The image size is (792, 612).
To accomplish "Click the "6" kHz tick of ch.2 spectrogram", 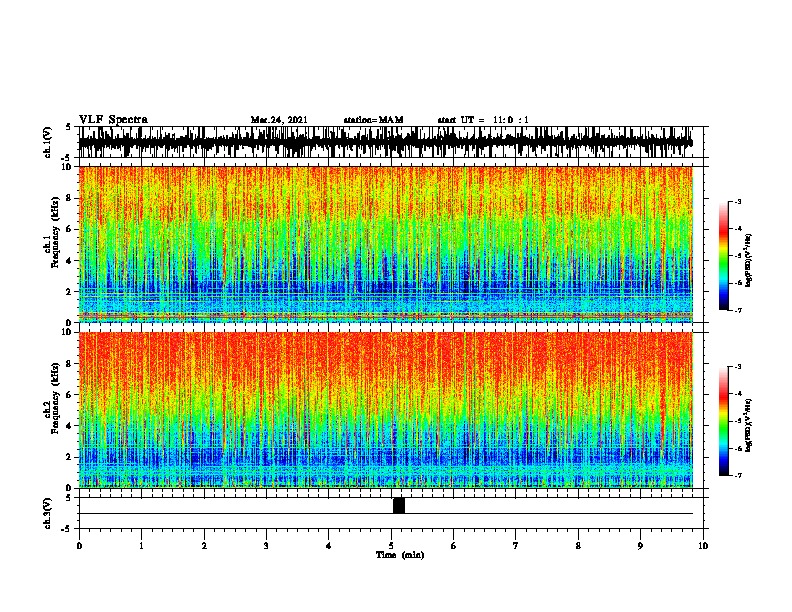I will pyautogui.click(x=69, y=394).
